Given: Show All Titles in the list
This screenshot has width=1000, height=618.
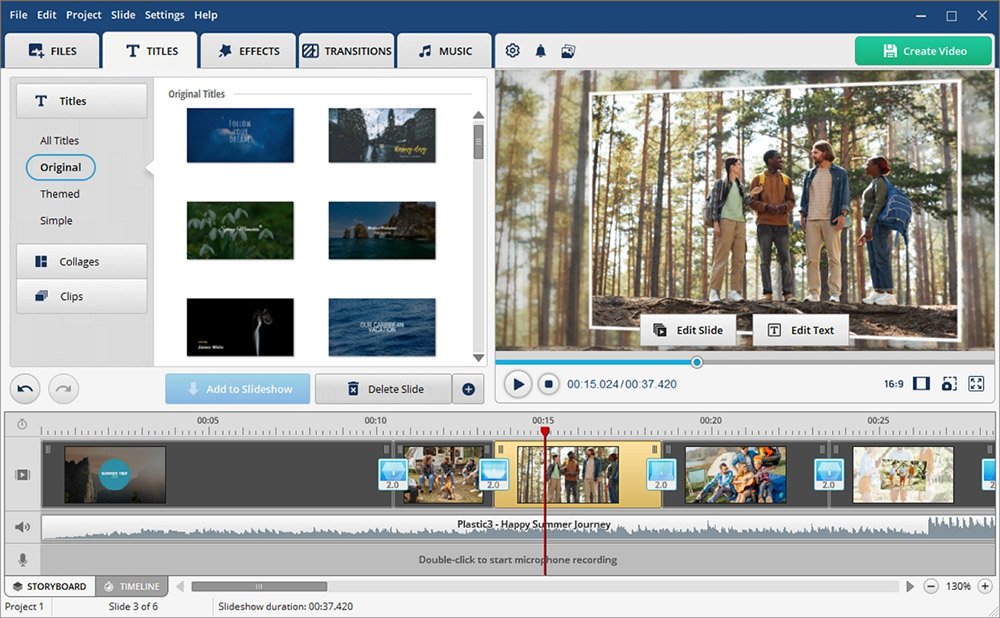Looking at the screenshot, I should (59, 140).
